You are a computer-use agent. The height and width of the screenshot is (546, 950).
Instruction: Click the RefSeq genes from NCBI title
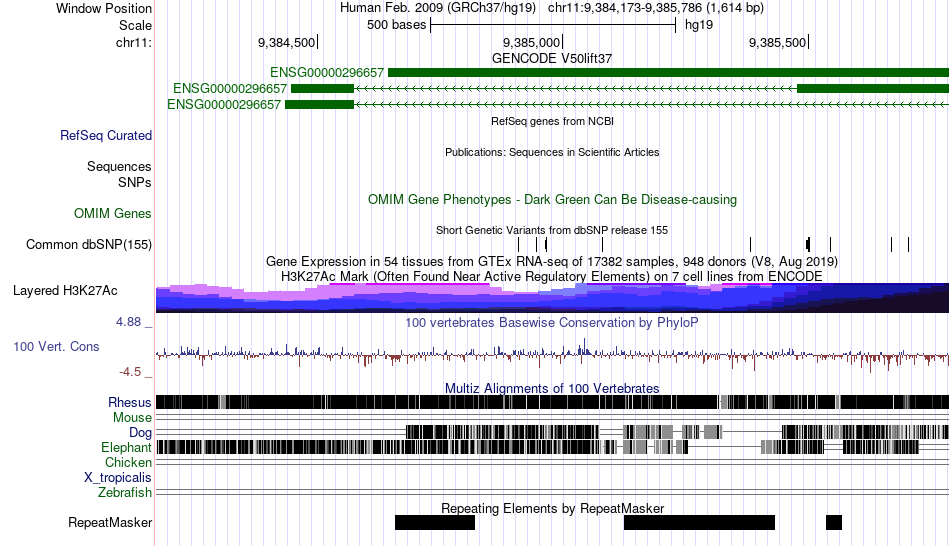click(552, 121)
